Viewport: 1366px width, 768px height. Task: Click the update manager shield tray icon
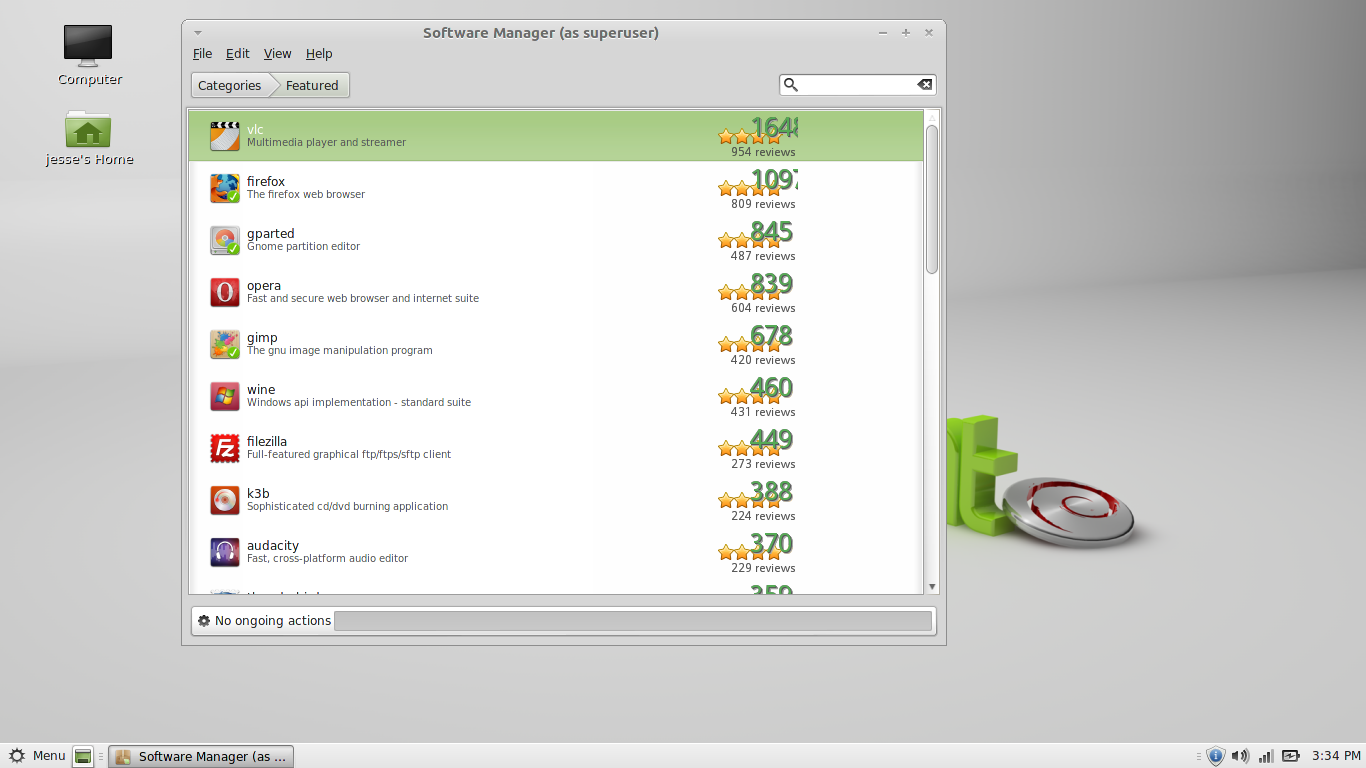click(1216, 756)
